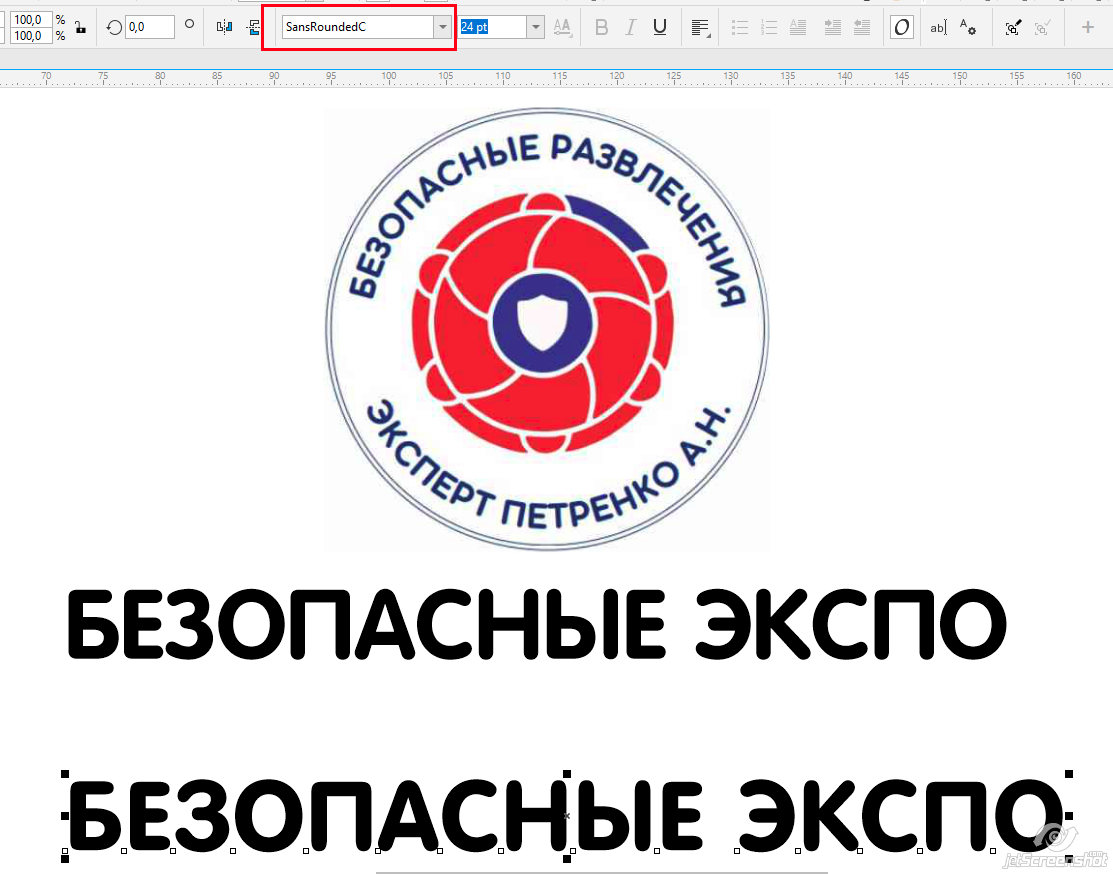Open the 24 pt font size dropdown
Screen dimensions: 1113x874
533,26
